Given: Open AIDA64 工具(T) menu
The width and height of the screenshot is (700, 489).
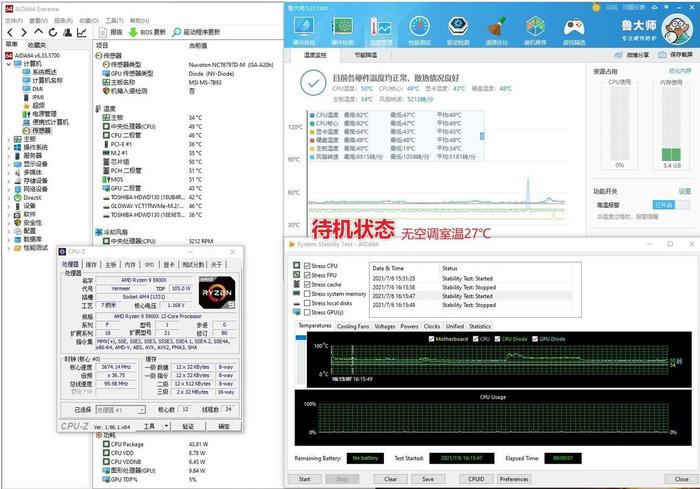Looking at the screenshot, I should pyautogui.click(x=114, y=21).
